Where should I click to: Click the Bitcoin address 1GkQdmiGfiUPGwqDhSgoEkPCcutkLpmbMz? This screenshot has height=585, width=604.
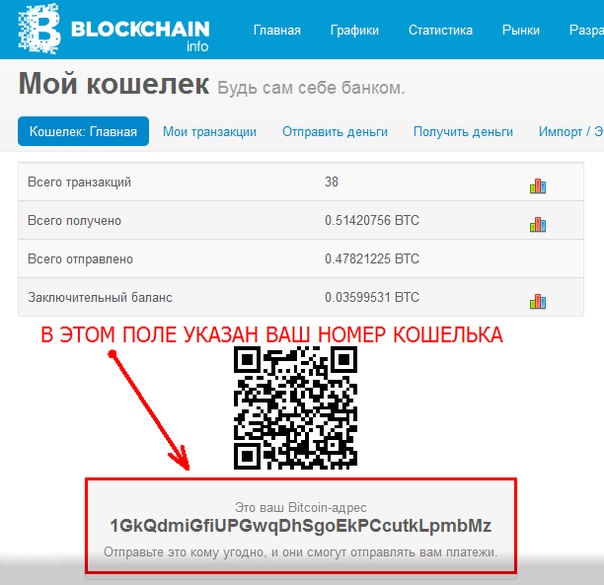click(x=300, y=526)
